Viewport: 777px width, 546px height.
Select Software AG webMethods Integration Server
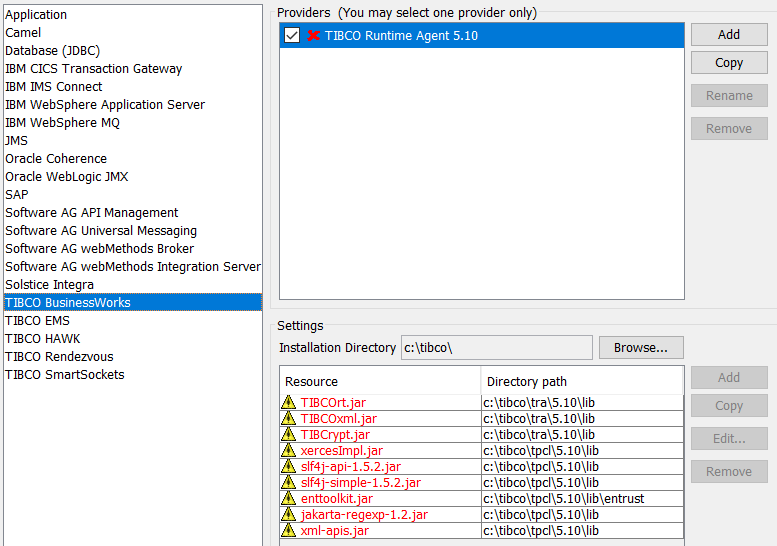click(133, 267)
